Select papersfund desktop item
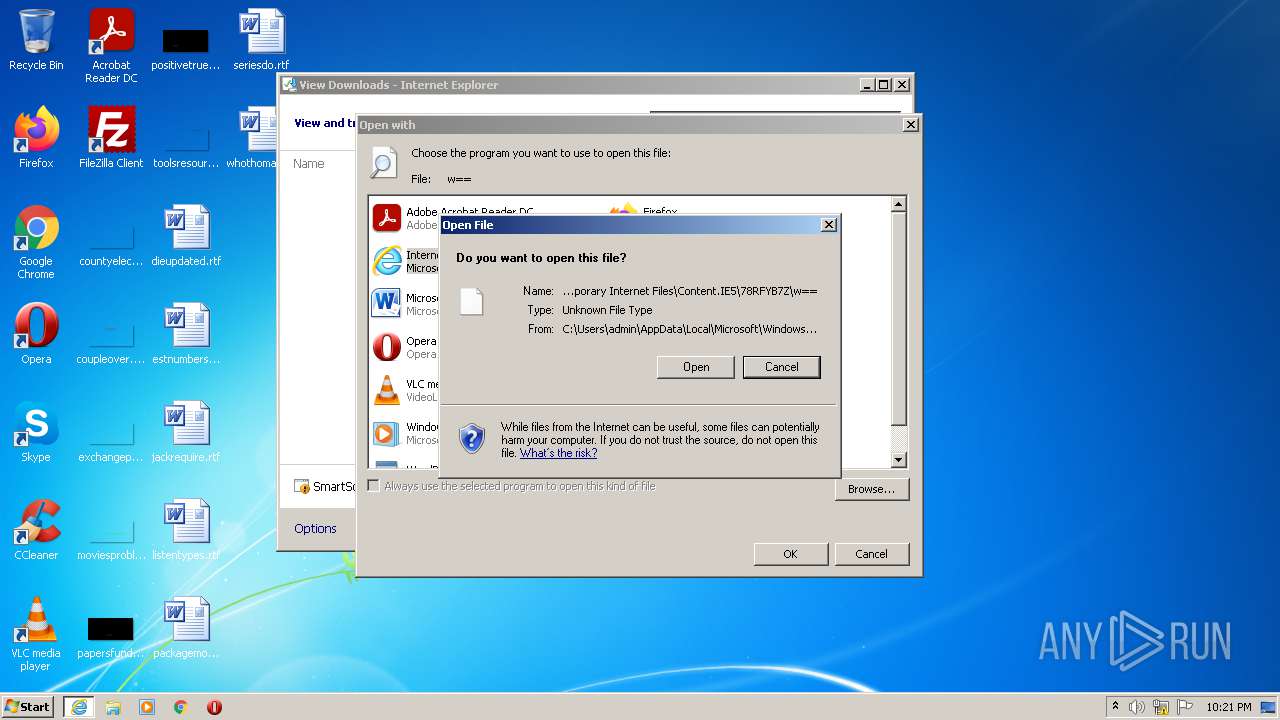Image resolution: width=1280 pixels, height=720 pixels. coord(111,636)
